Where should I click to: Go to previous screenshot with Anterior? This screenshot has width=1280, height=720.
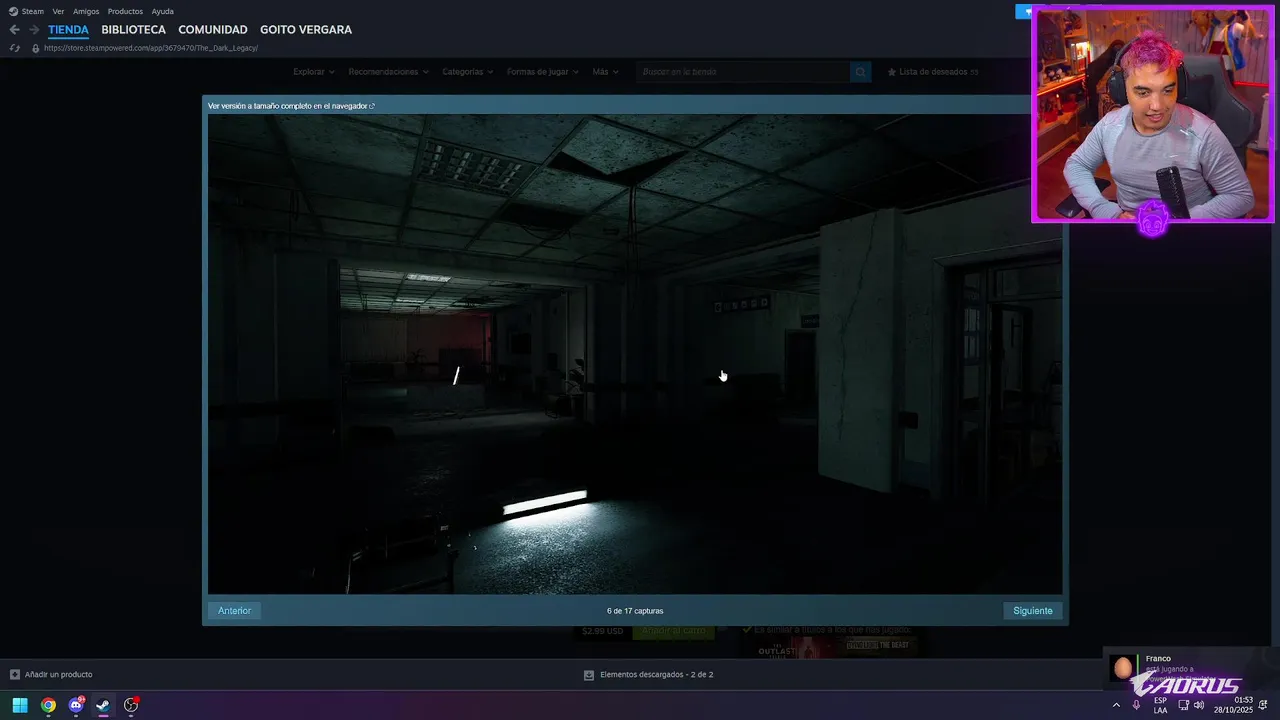(234, 611)
